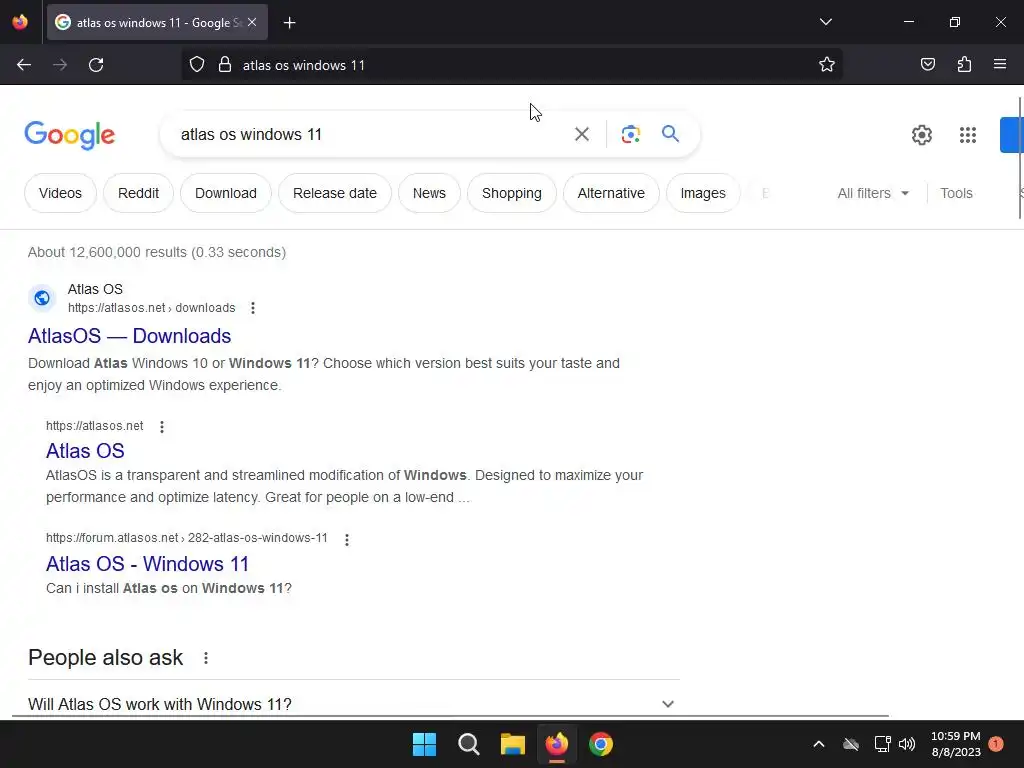Open the network status tray icon
1024x768 pixels.
[x=882, y=744]
